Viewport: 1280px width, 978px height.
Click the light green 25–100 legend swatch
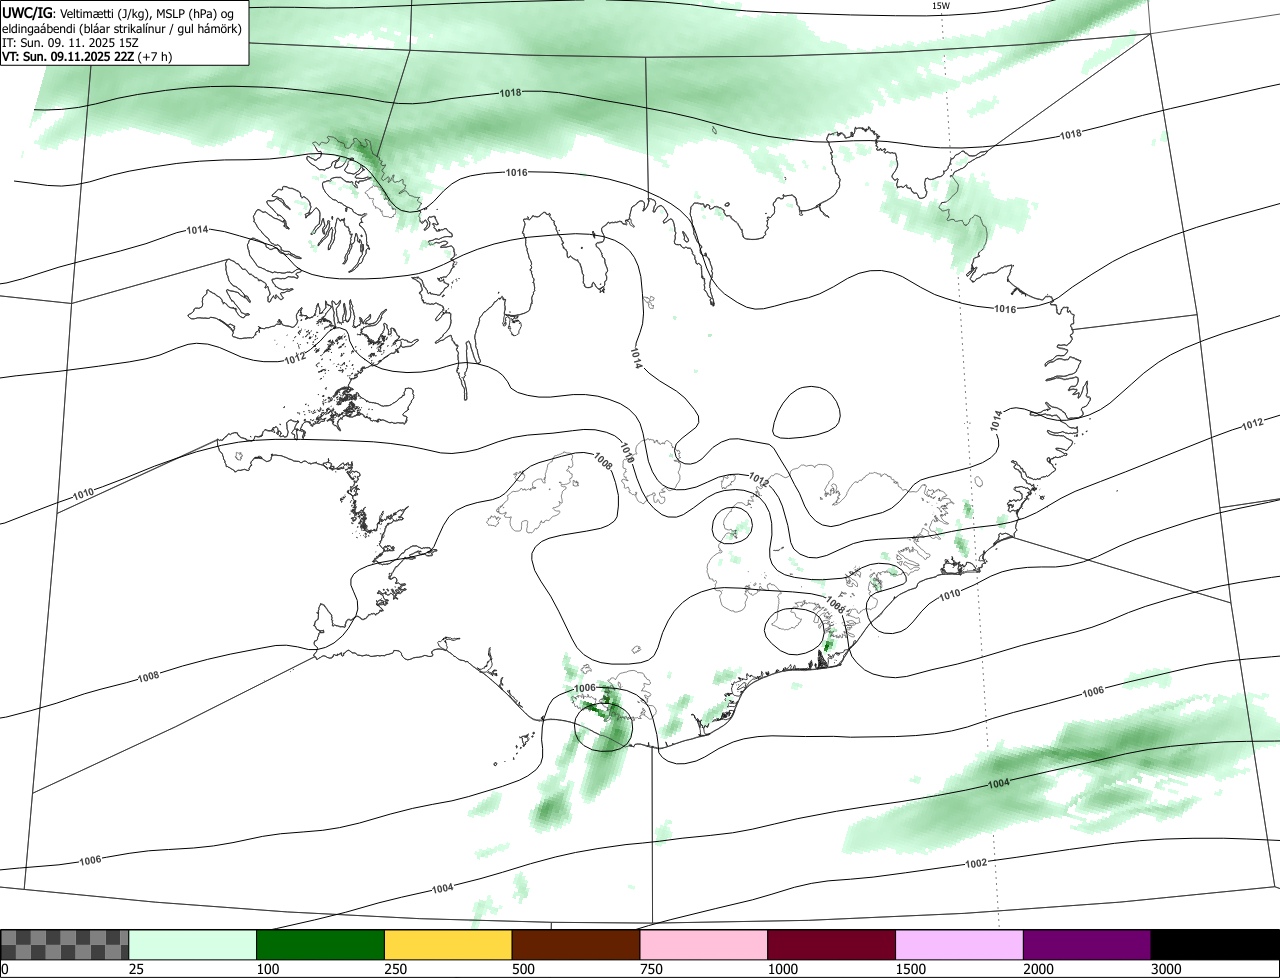point(193,944)
